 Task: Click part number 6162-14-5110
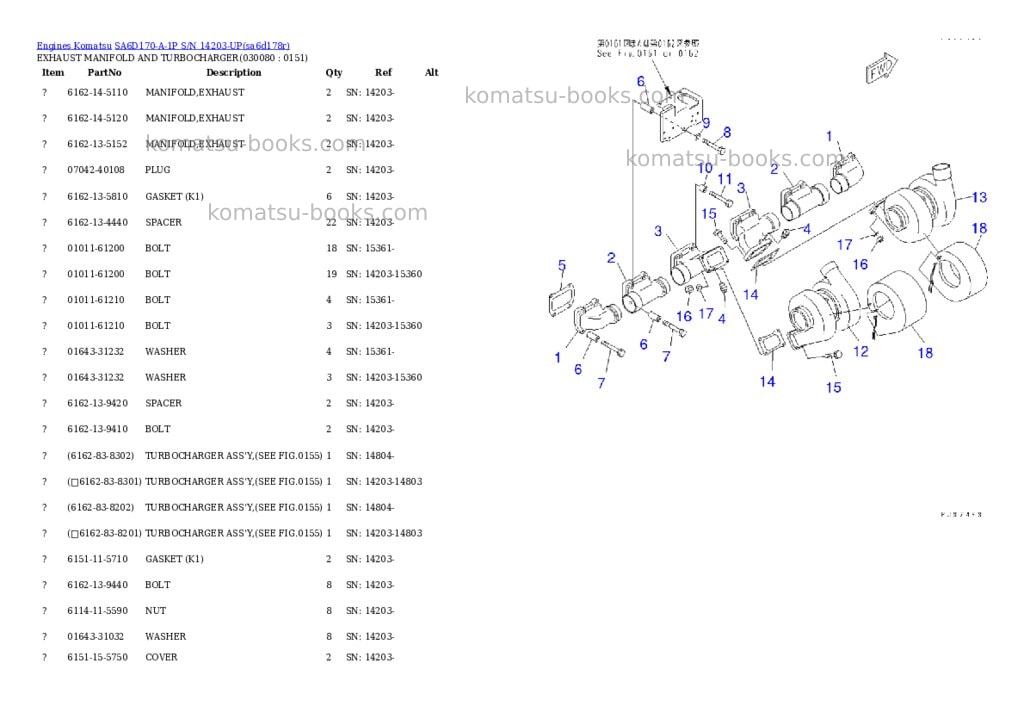pyautogui.click(x=97, y=93)
